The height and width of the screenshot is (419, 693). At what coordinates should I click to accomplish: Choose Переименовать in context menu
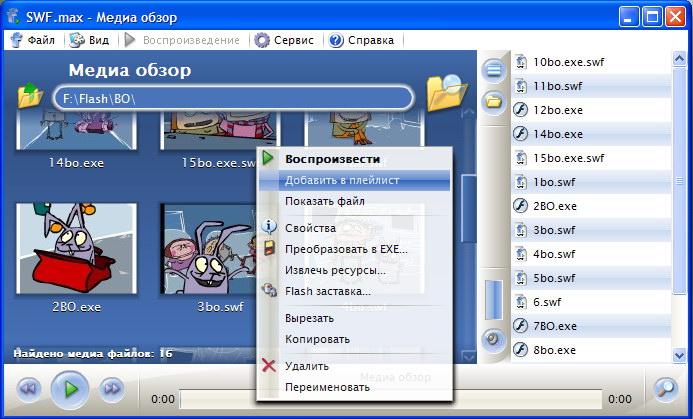click(x=354, y=387)
